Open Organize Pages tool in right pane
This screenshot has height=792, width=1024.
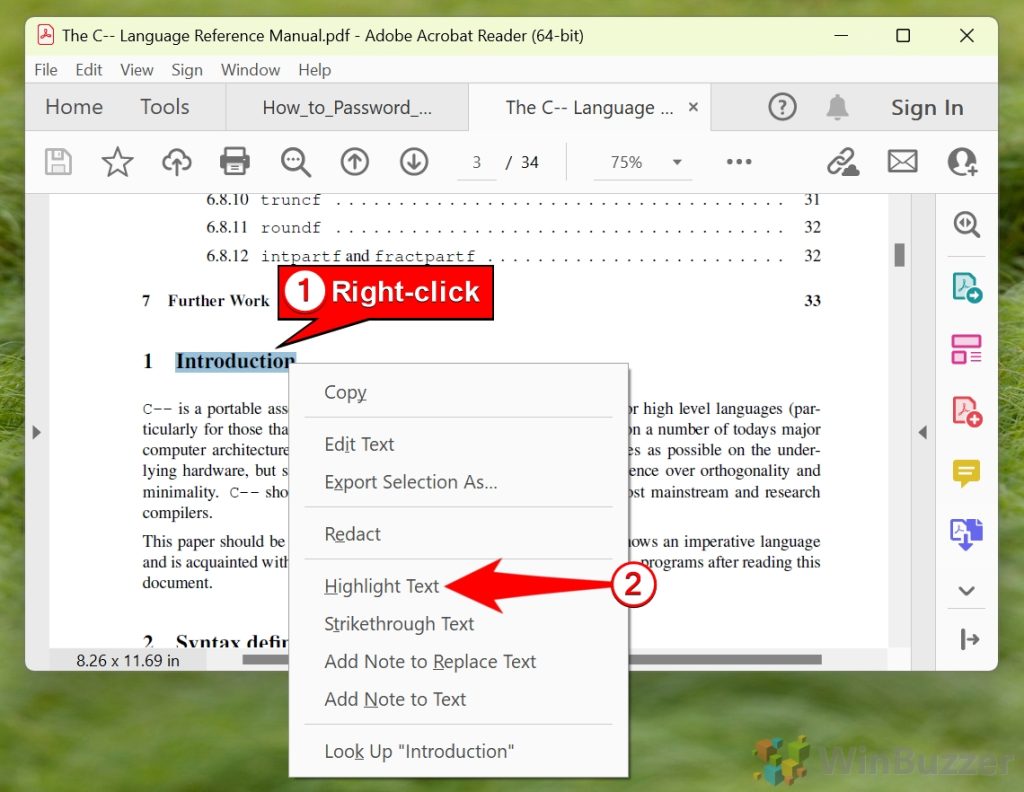point(967,349)
